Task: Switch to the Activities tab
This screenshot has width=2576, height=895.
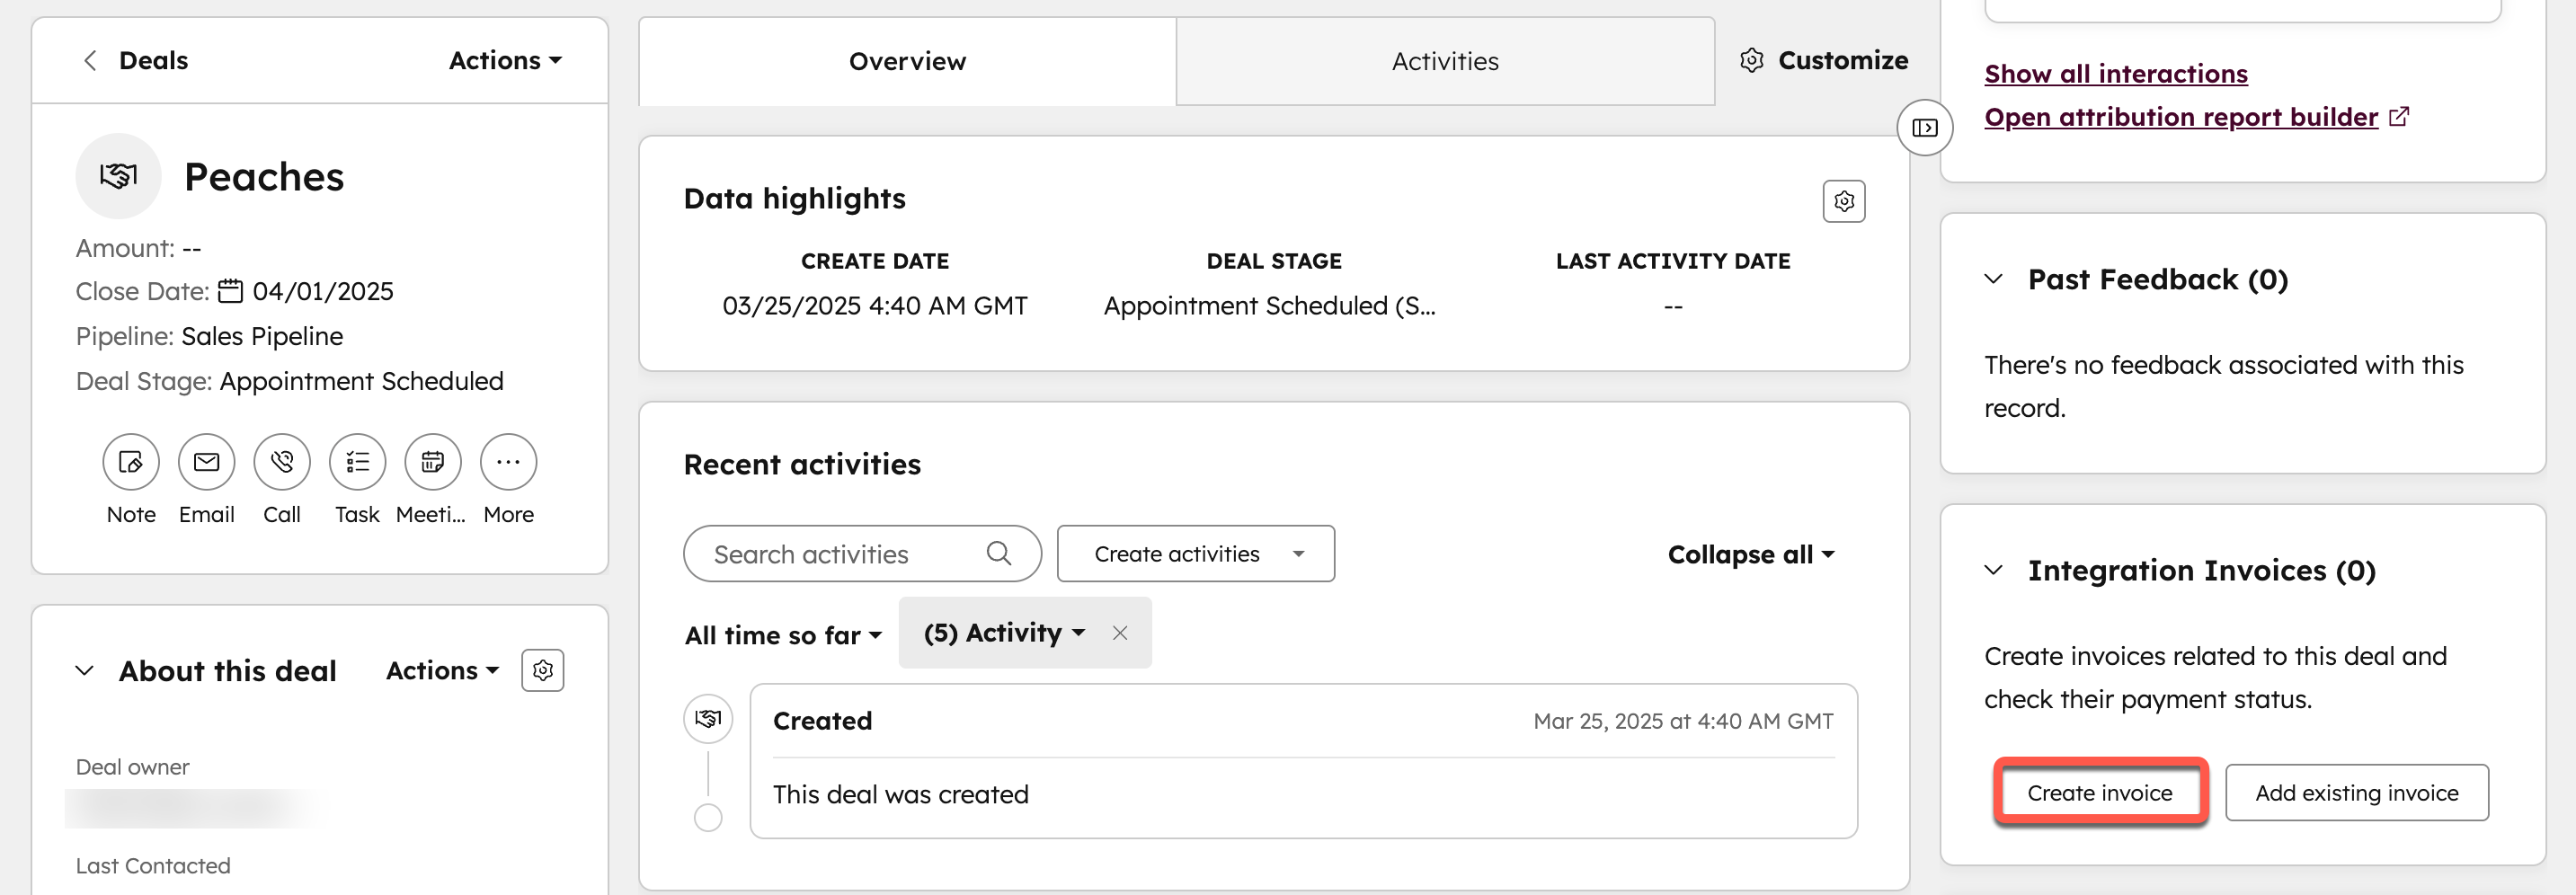Action: tap(1444, 60)
